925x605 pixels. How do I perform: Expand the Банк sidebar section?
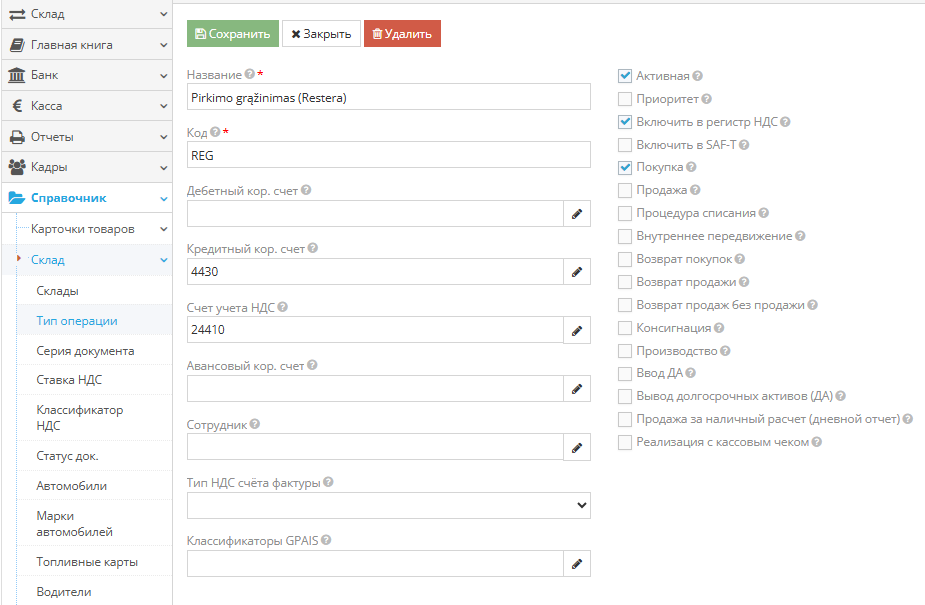click(87, 75)
